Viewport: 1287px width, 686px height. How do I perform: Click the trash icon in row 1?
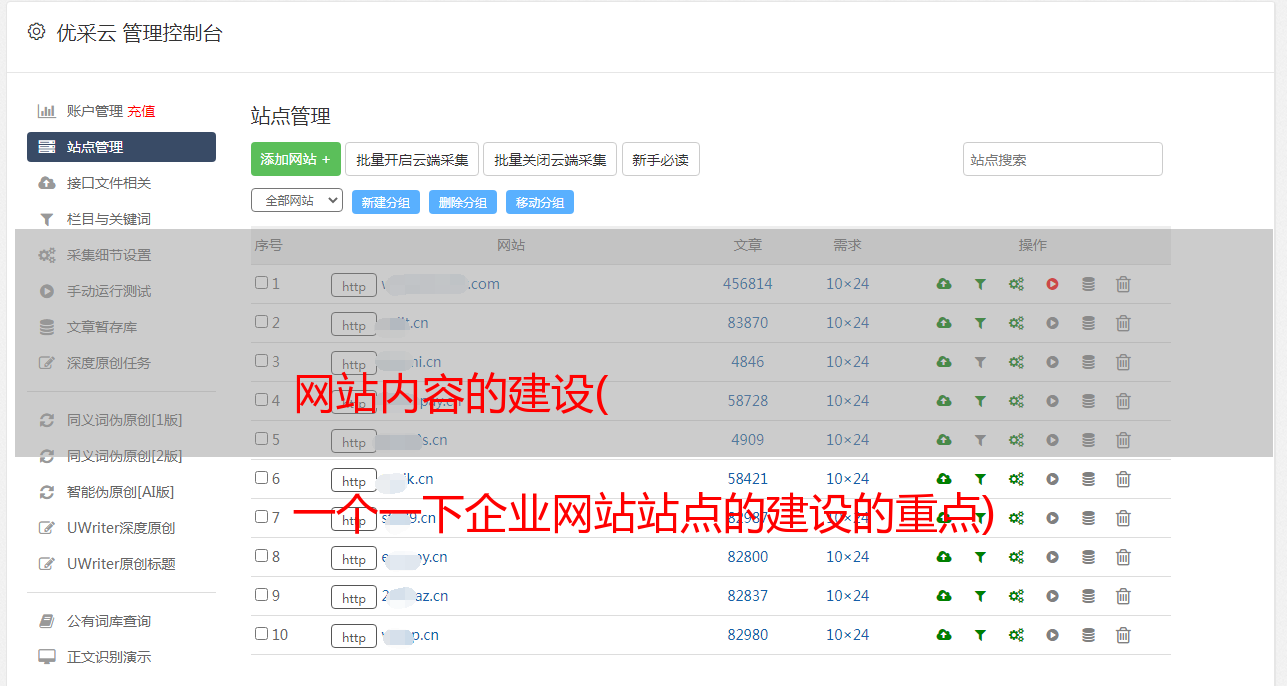point(1123,284)
